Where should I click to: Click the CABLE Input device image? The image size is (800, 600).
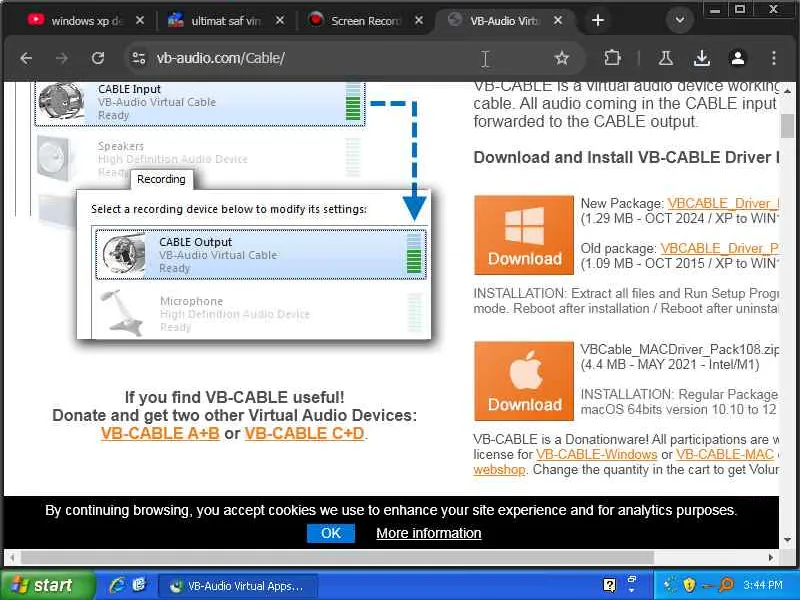click(62, 102)
